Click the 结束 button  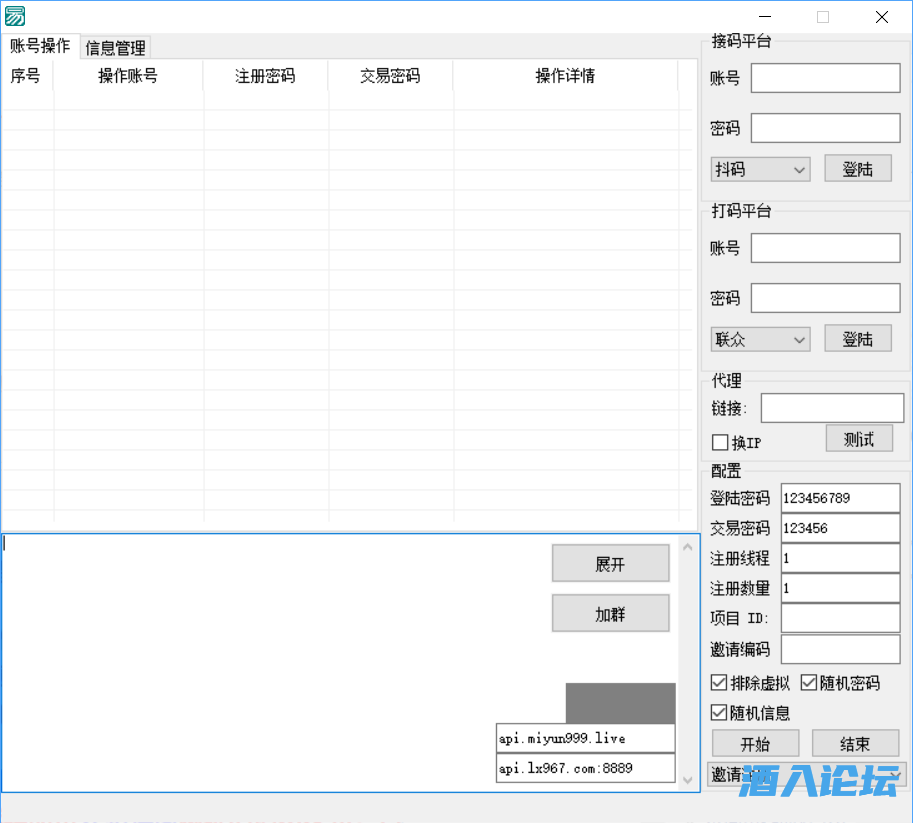tap(855, 744)
